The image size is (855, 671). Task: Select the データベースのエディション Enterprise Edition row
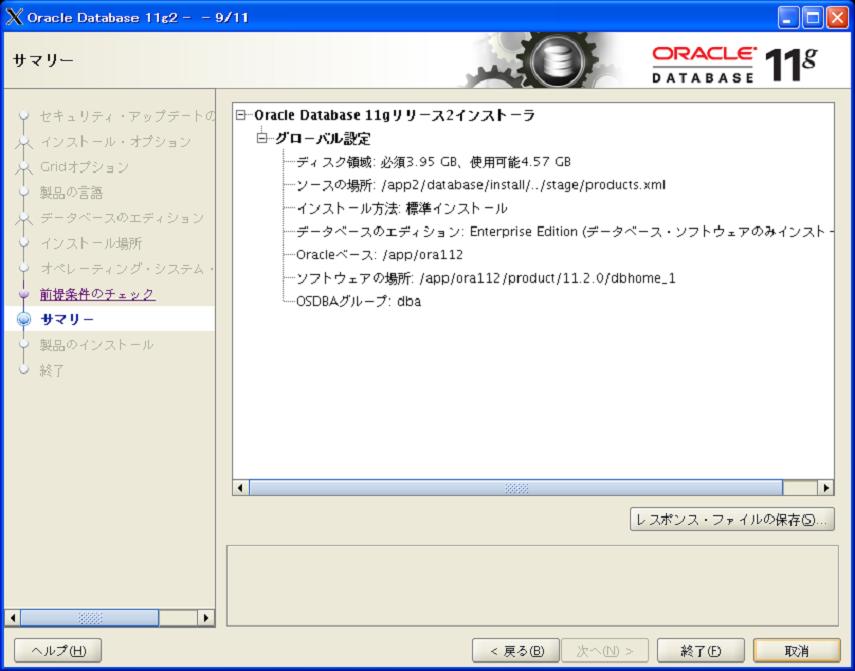tap(565, 232)
